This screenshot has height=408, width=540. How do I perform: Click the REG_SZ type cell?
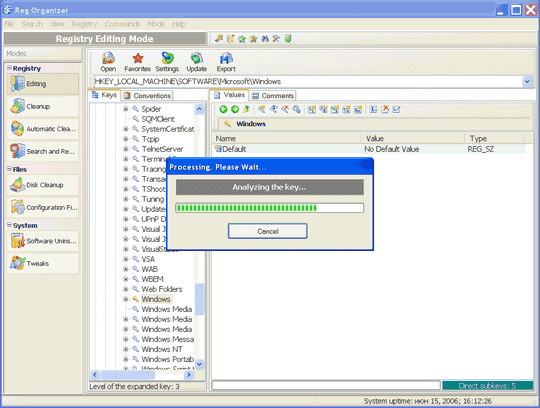480,149
